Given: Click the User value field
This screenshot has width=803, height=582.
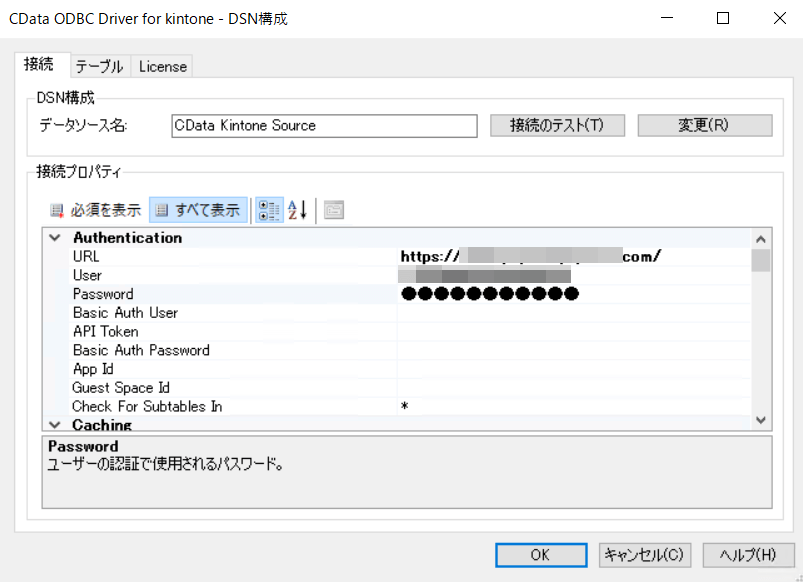Looking at the screenshot, I should [x=574, y=276].
